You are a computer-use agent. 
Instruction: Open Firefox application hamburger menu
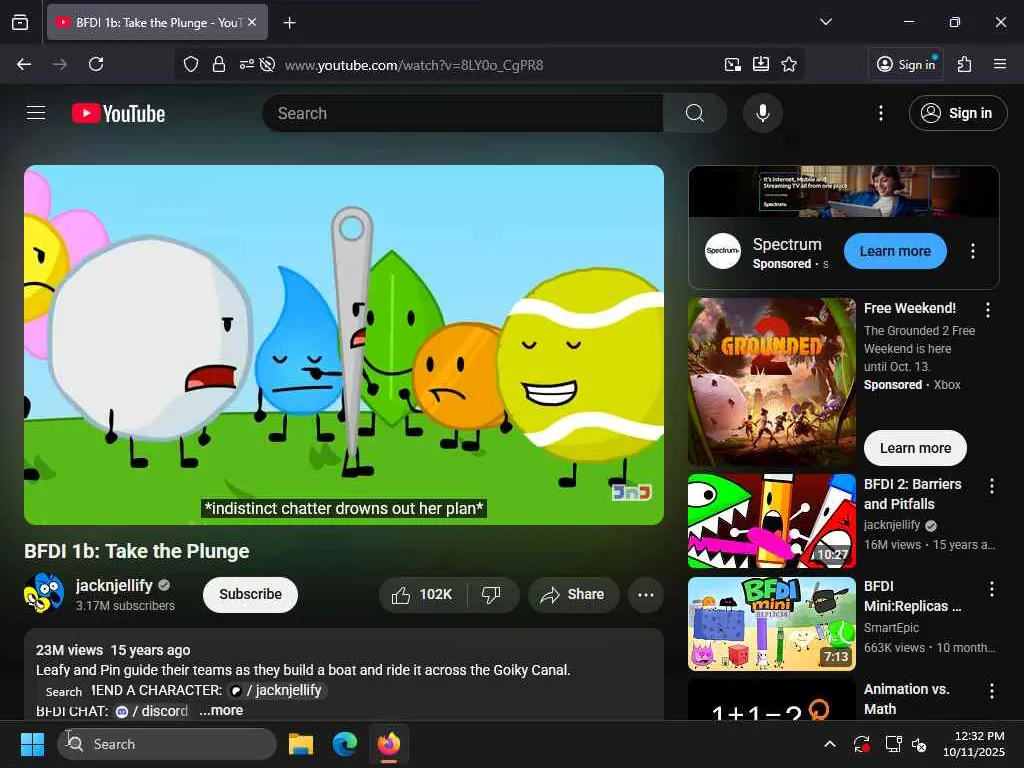coord(999,64)
